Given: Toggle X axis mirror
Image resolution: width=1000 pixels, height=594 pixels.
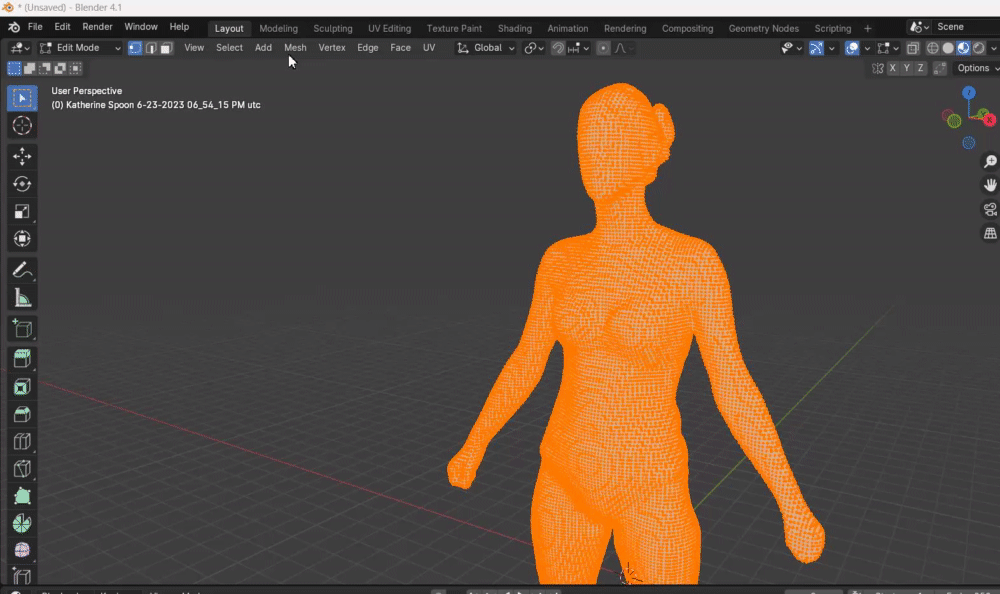Looking at the screenshot, I should [x=892, y=68].
